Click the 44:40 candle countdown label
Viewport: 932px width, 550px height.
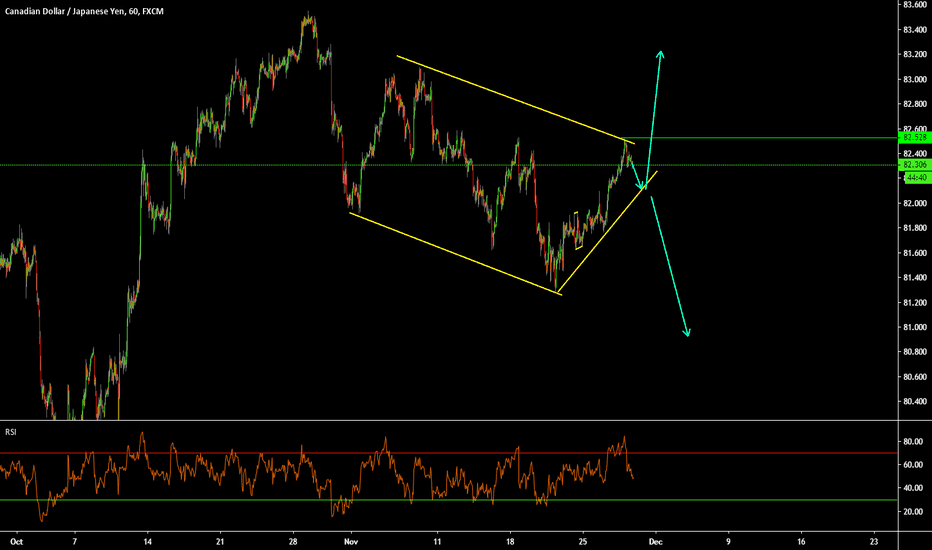[x=916, y=177]
